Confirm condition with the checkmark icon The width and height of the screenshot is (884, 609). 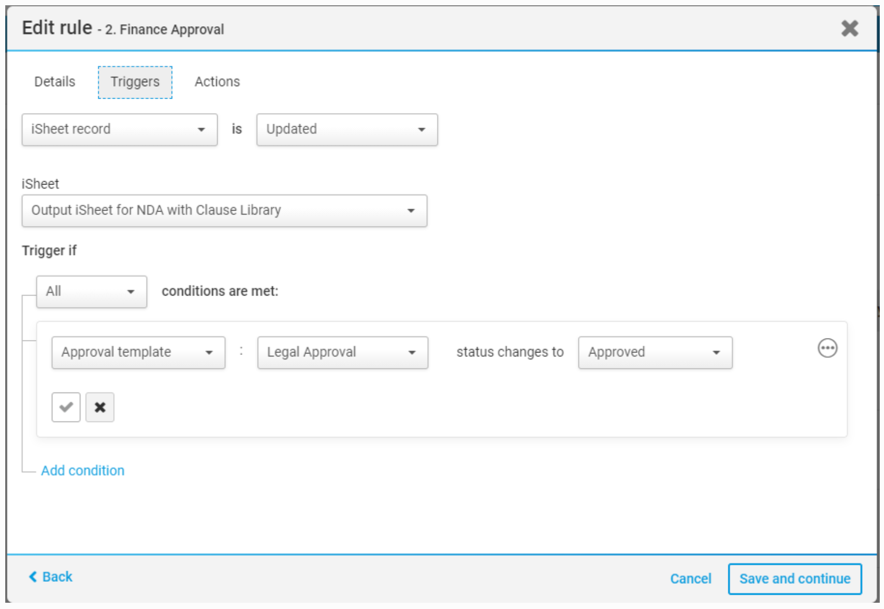click(x=66, y=407)
